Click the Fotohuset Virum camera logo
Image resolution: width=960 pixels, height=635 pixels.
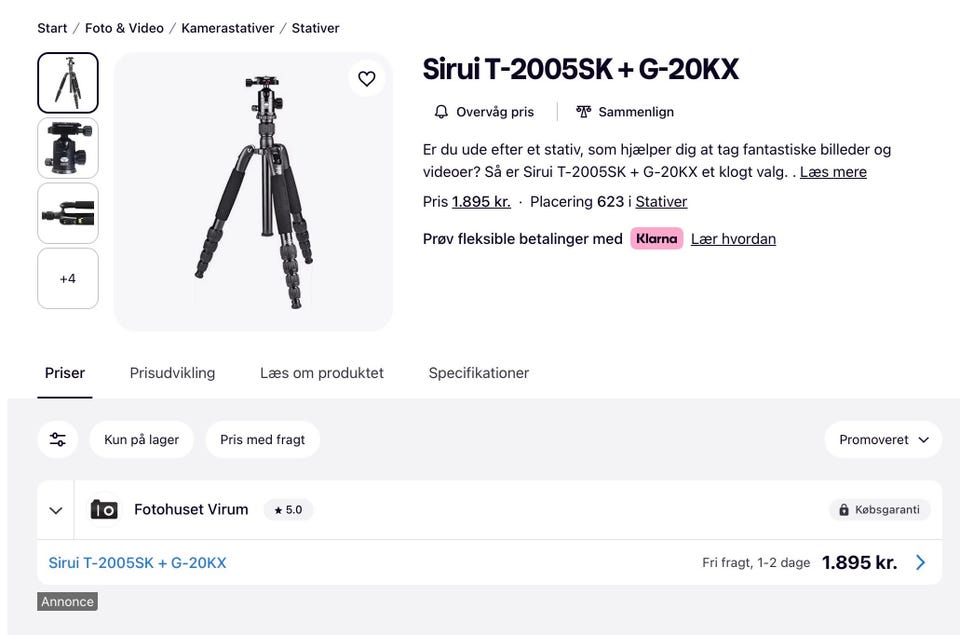click(104, 510)
